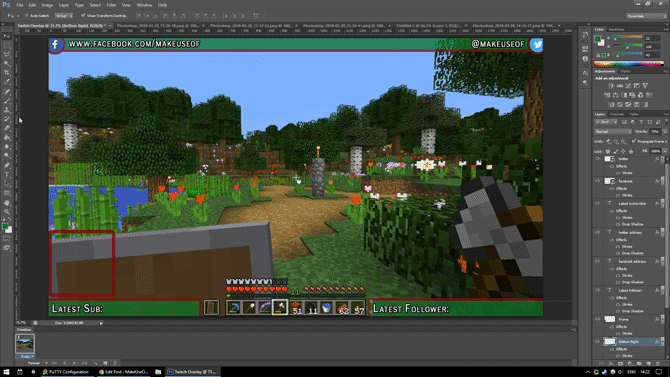
Task: Enable the Auto-Select checkbox
Action: click(26, 16)
